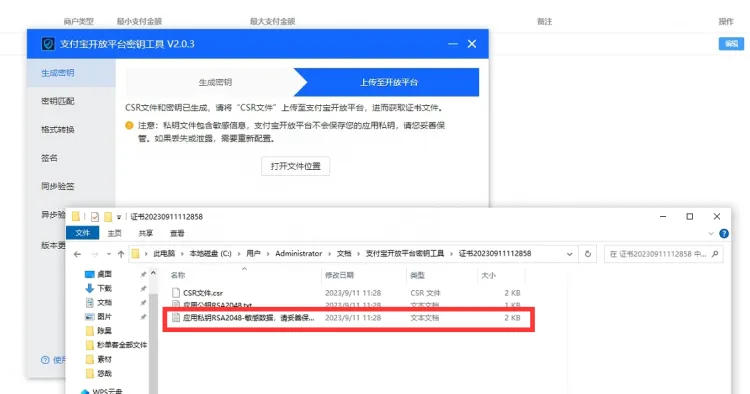Navigate up one folder level
Screen dimensions: 750x394
point(121,254)
